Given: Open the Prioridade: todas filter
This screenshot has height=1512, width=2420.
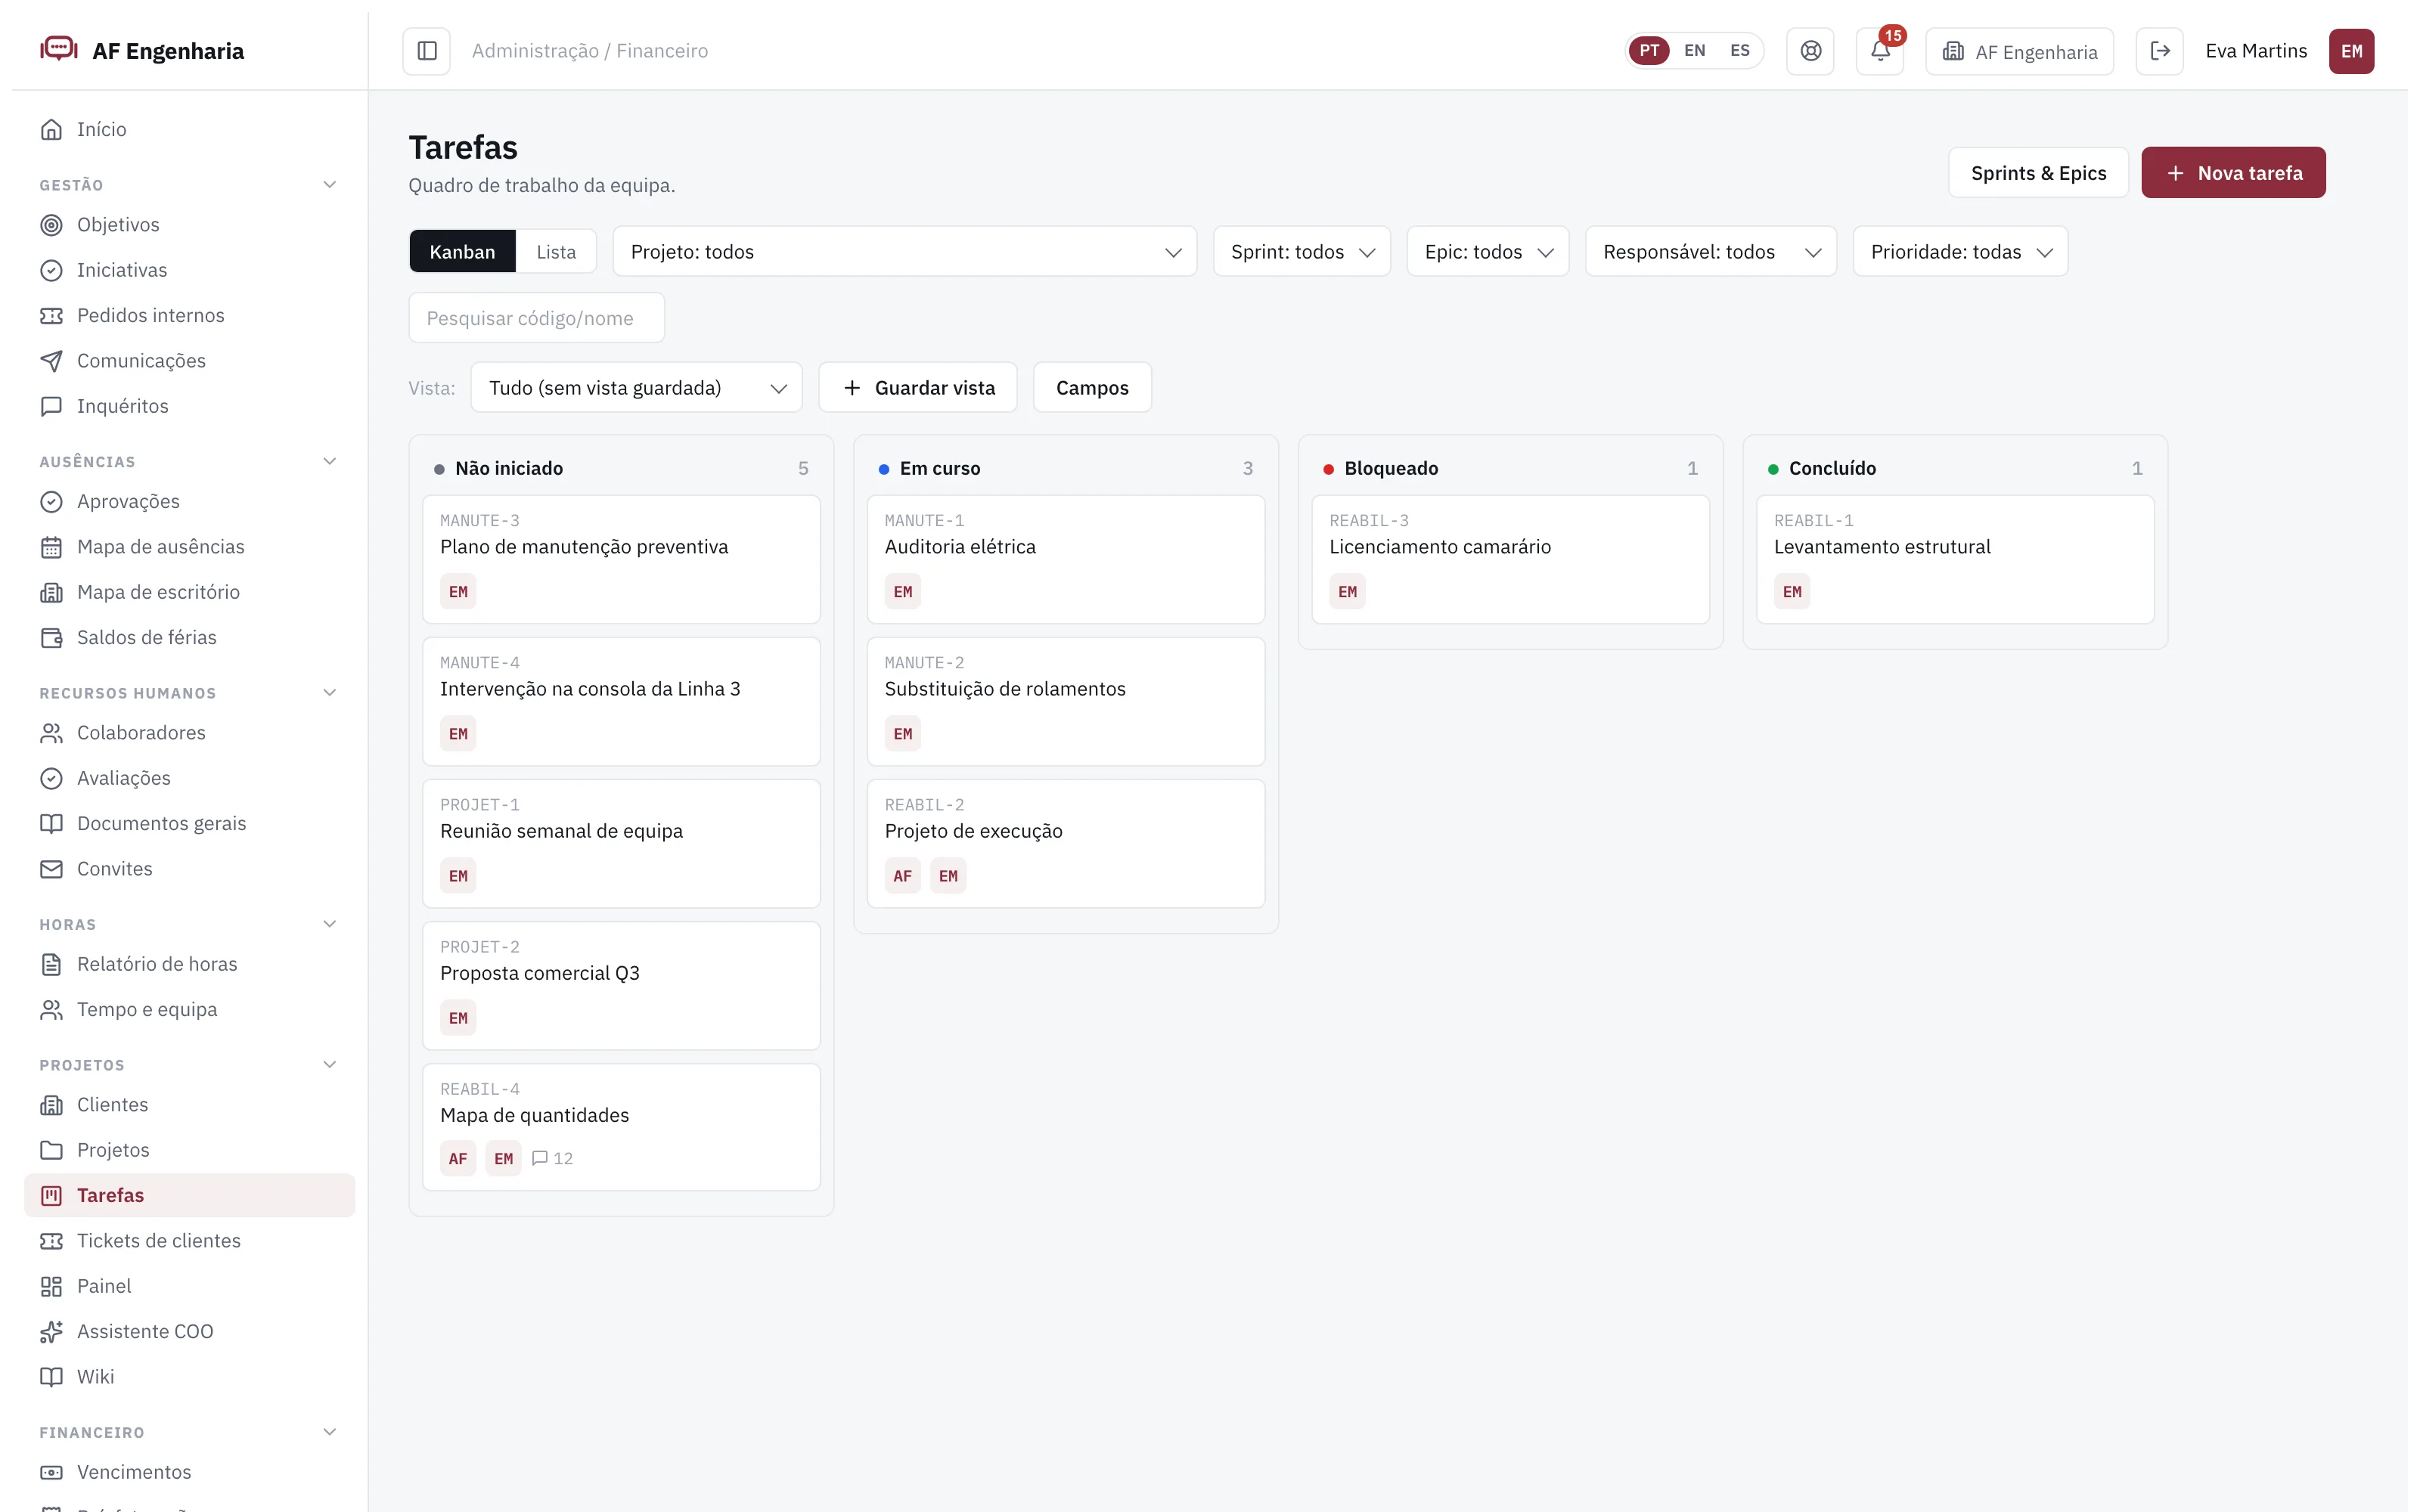Looking at the screenshot, I should click(1960, 252).
